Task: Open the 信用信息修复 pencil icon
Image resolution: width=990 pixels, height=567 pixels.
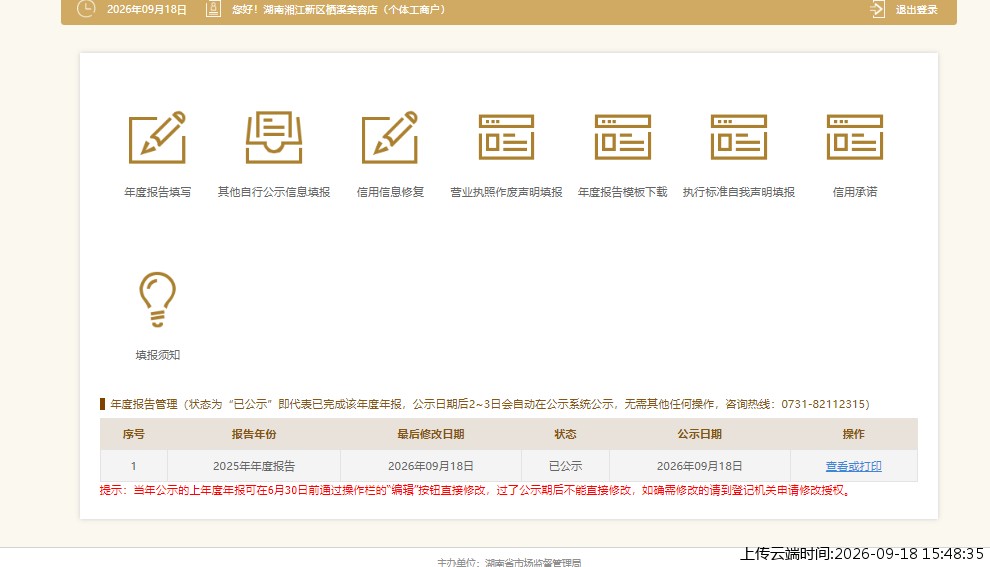Action: [x=390, y=138]
